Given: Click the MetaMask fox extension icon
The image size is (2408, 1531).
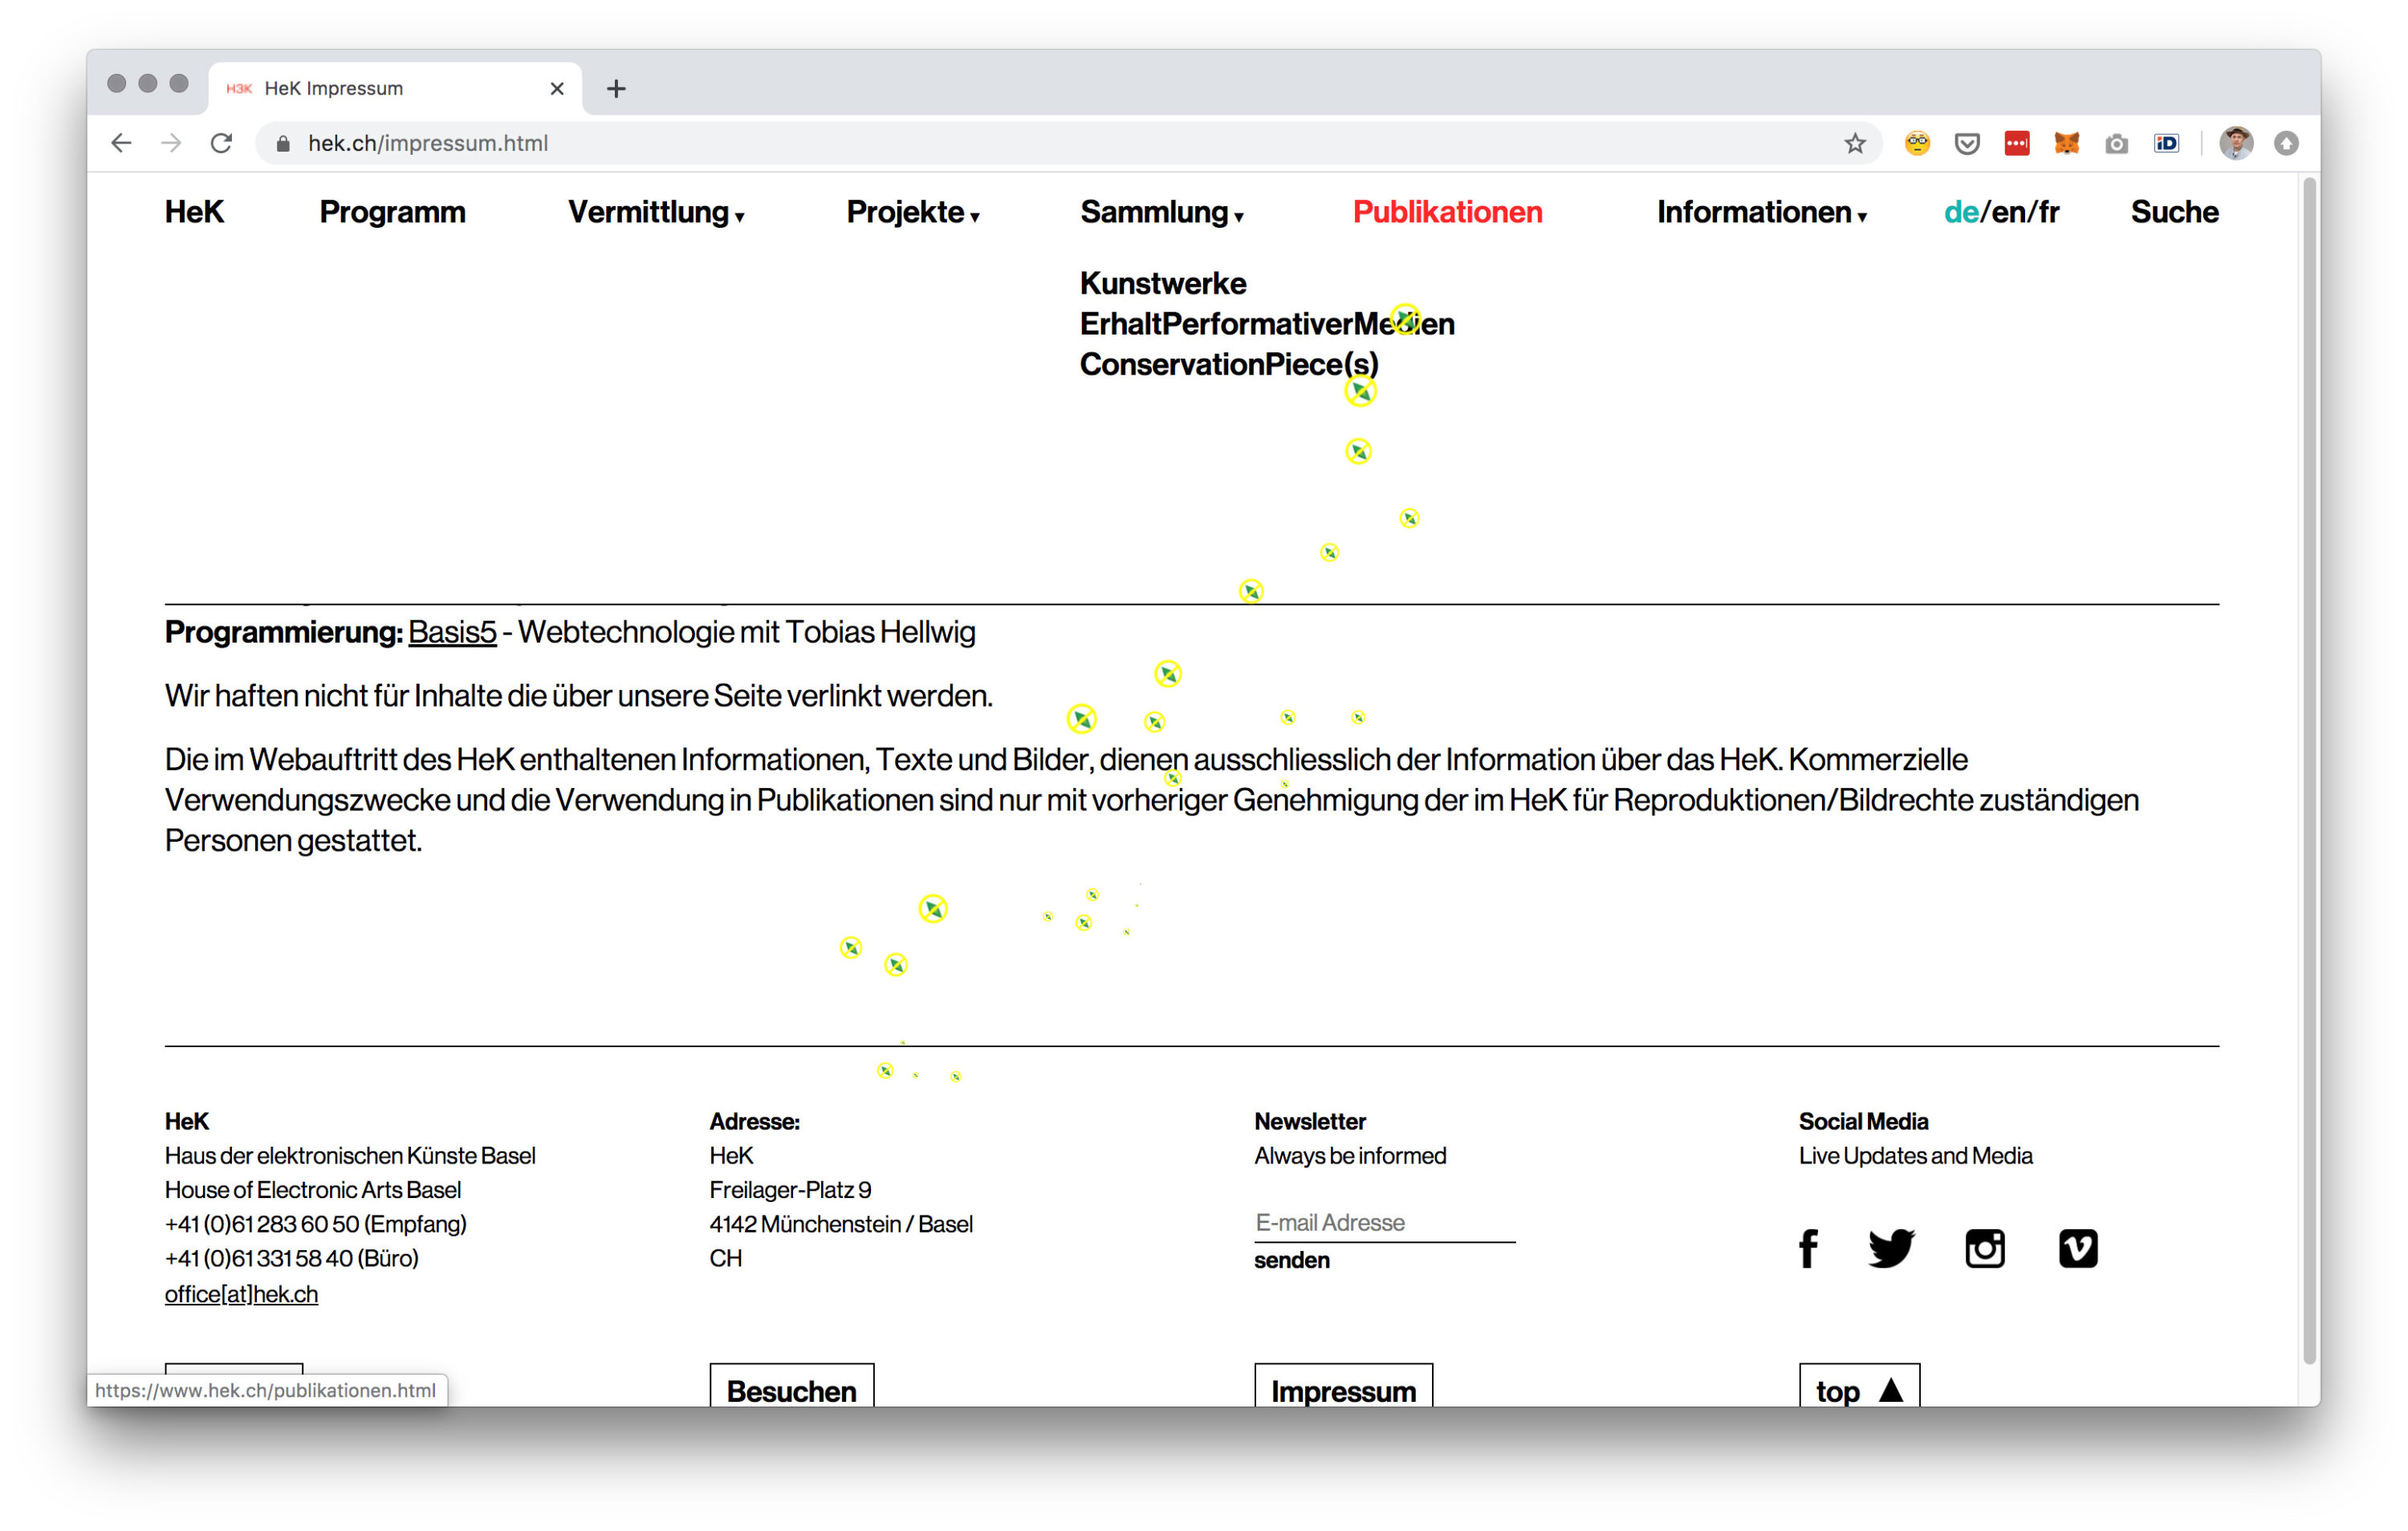Looking at the screenshot, I should (x=2066, y=143).
